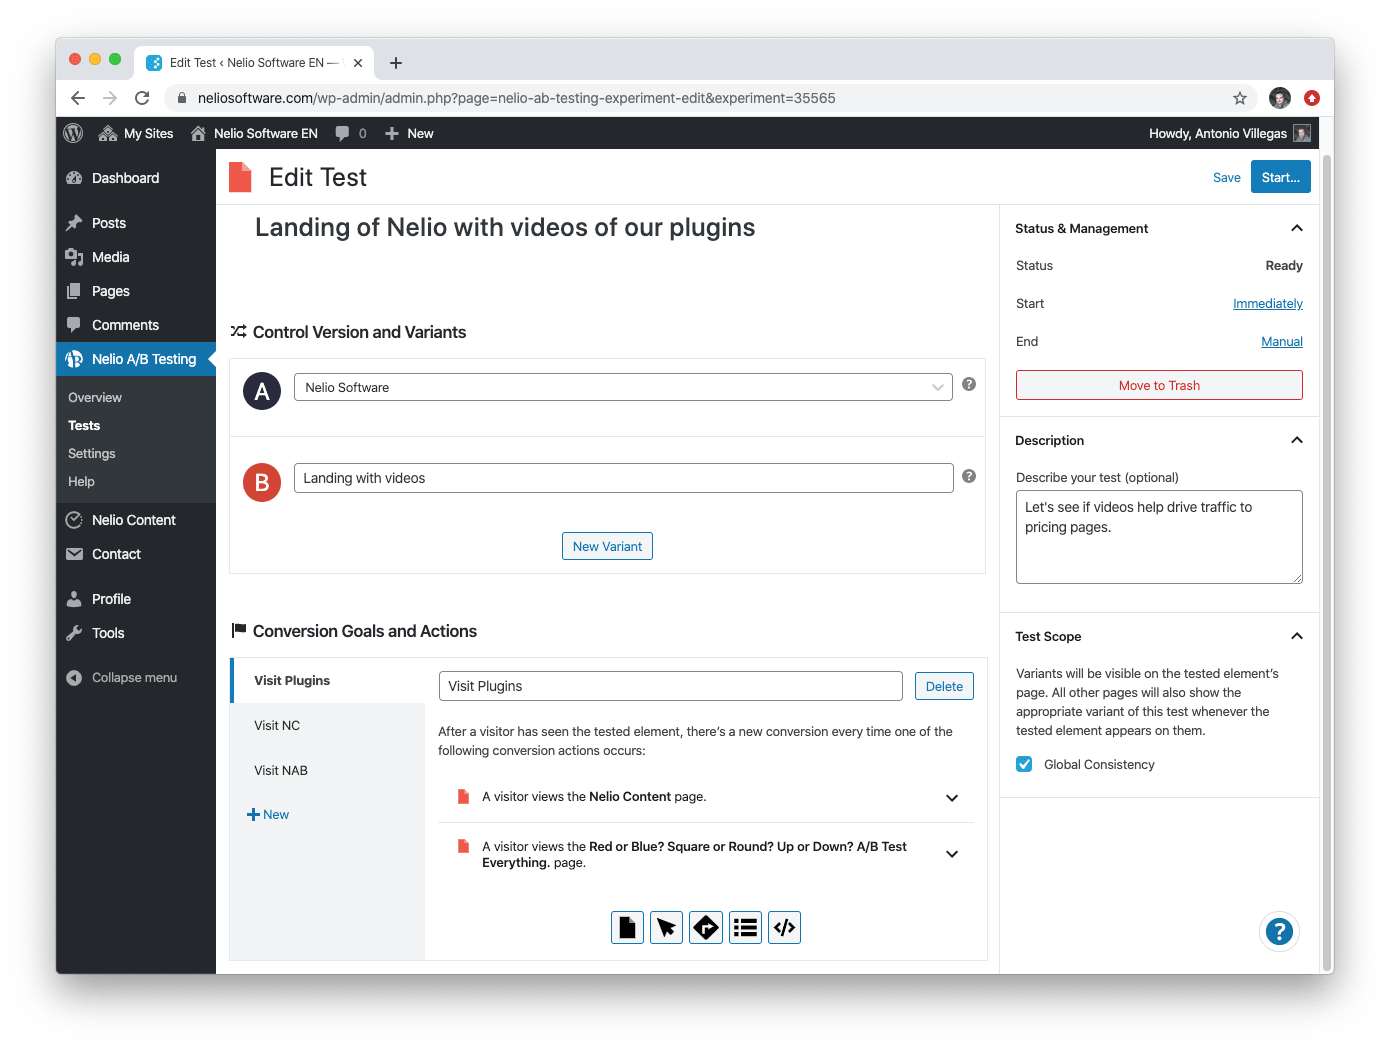Add a click conversion action cursor icon
Viewport: 1390px width, 1048px height.
[x=666, y=928]
